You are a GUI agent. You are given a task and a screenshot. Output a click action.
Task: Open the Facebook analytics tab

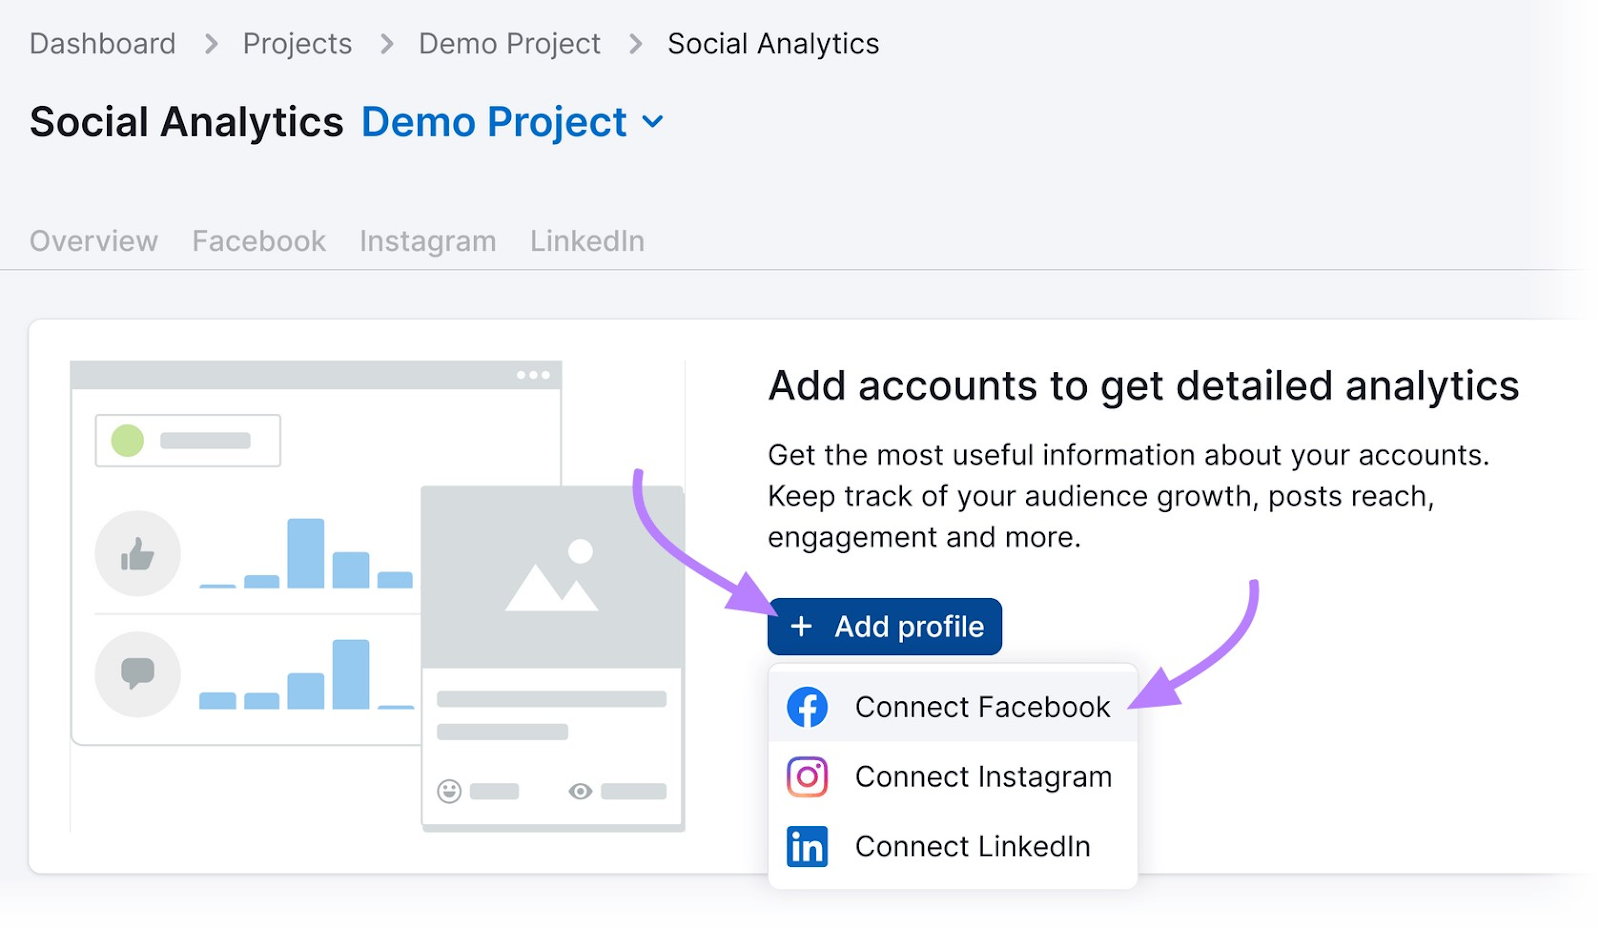pyautogui.click(x=257, y=240)
